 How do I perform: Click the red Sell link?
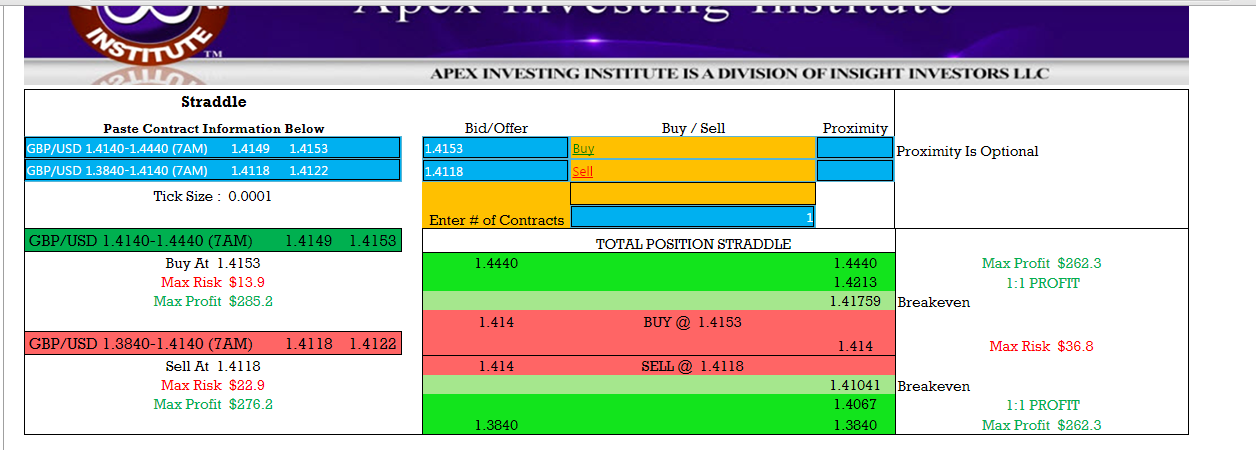[x=582, y=172]
